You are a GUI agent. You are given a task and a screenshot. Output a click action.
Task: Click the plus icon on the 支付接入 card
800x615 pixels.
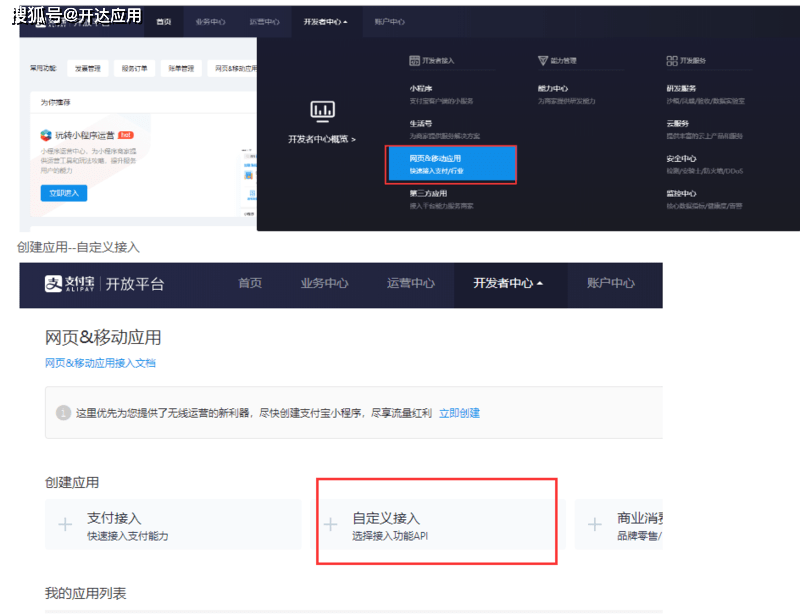[65, 524]
